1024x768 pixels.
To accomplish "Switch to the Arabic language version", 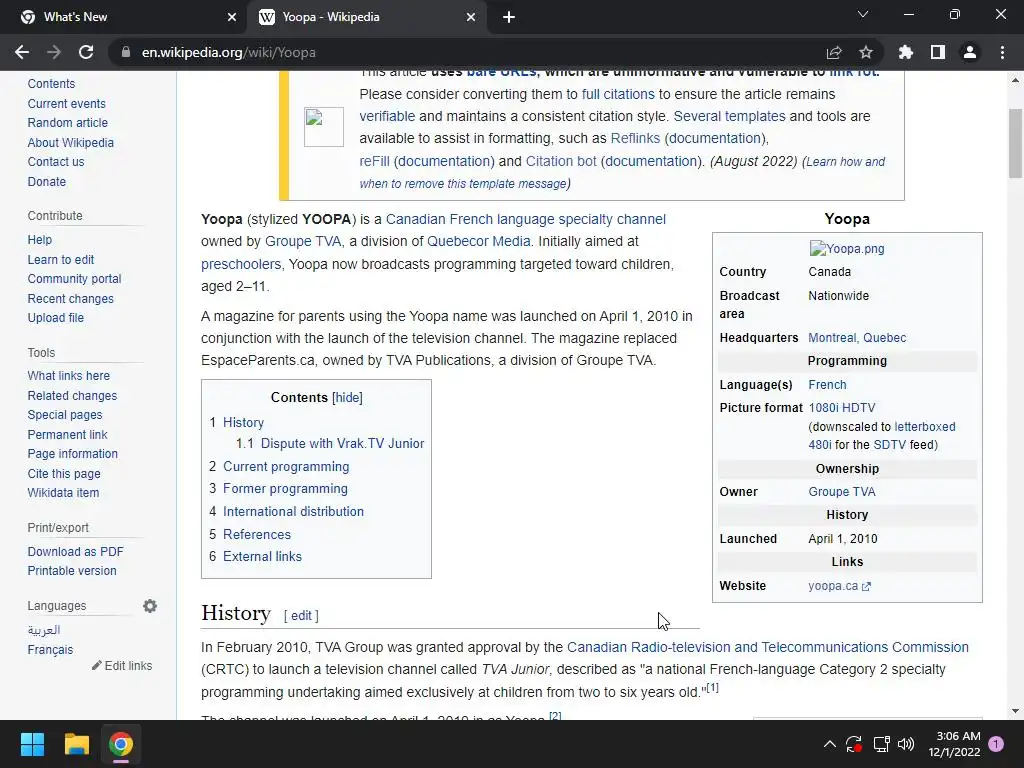I will pyautogui.click(x=44, y=630).
